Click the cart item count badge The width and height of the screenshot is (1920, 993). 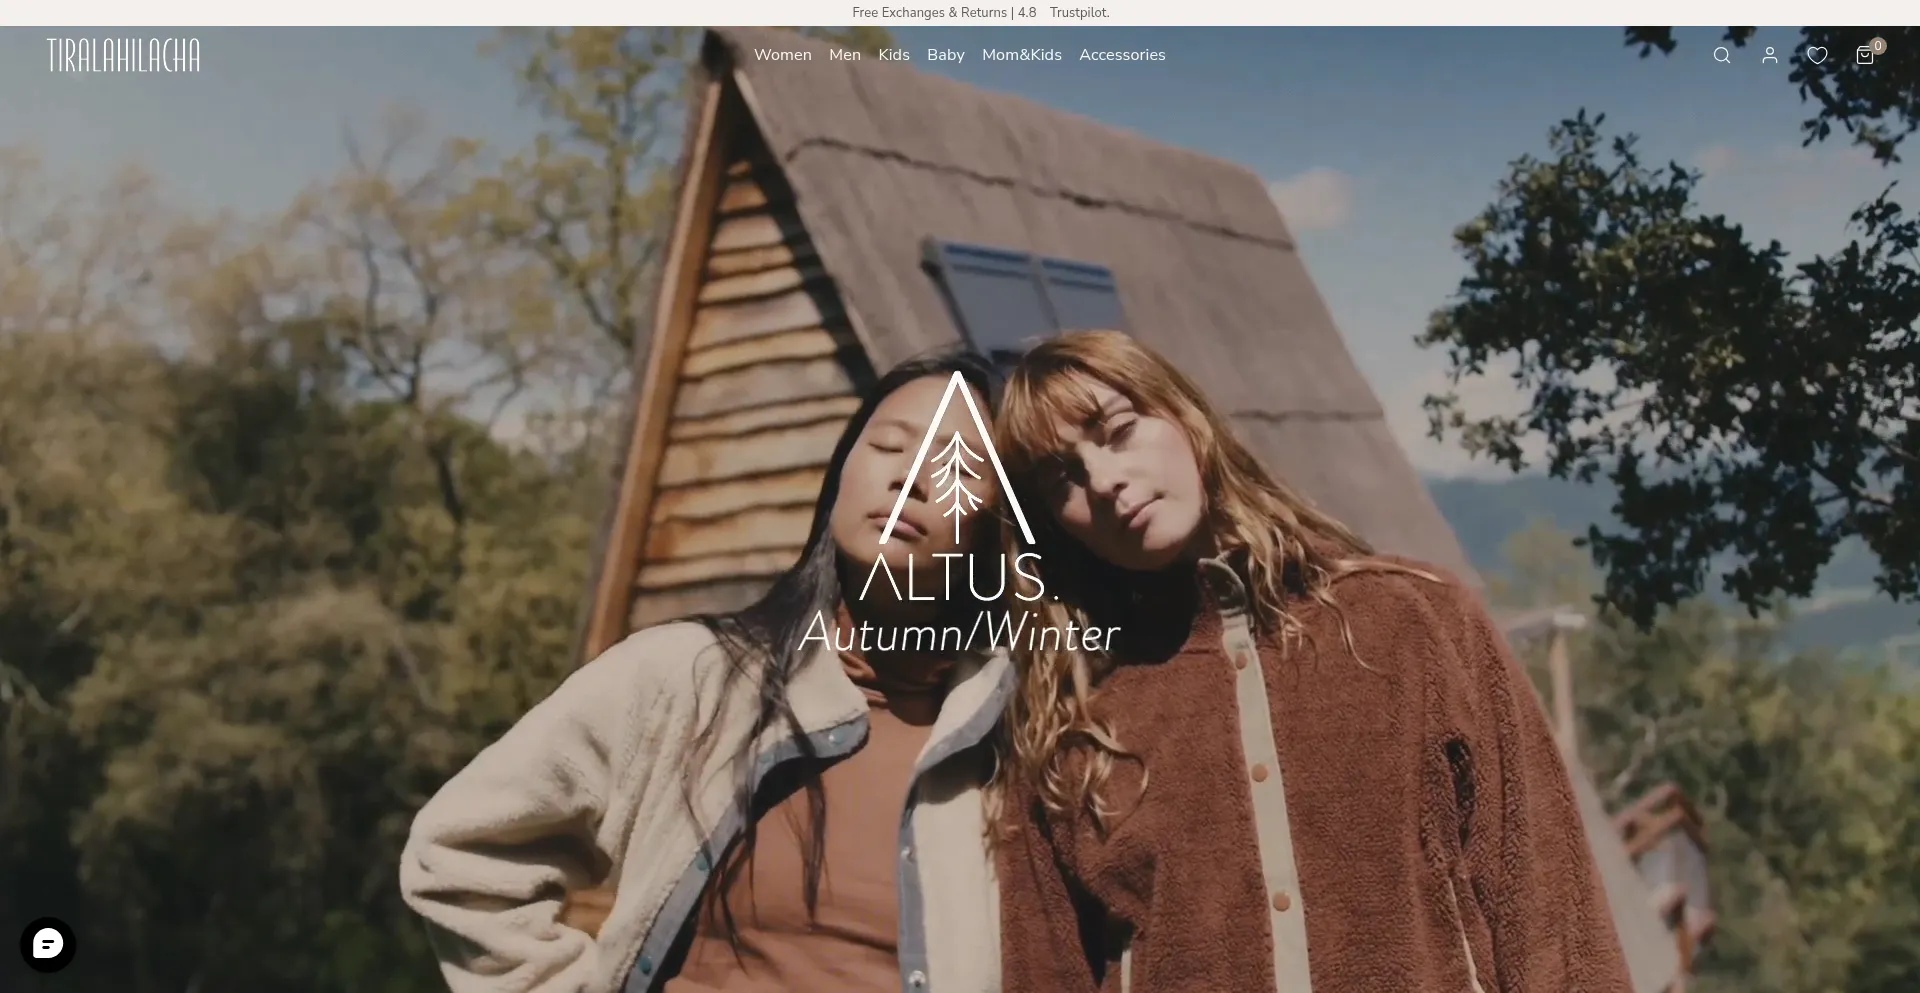tap(1878, 46)
